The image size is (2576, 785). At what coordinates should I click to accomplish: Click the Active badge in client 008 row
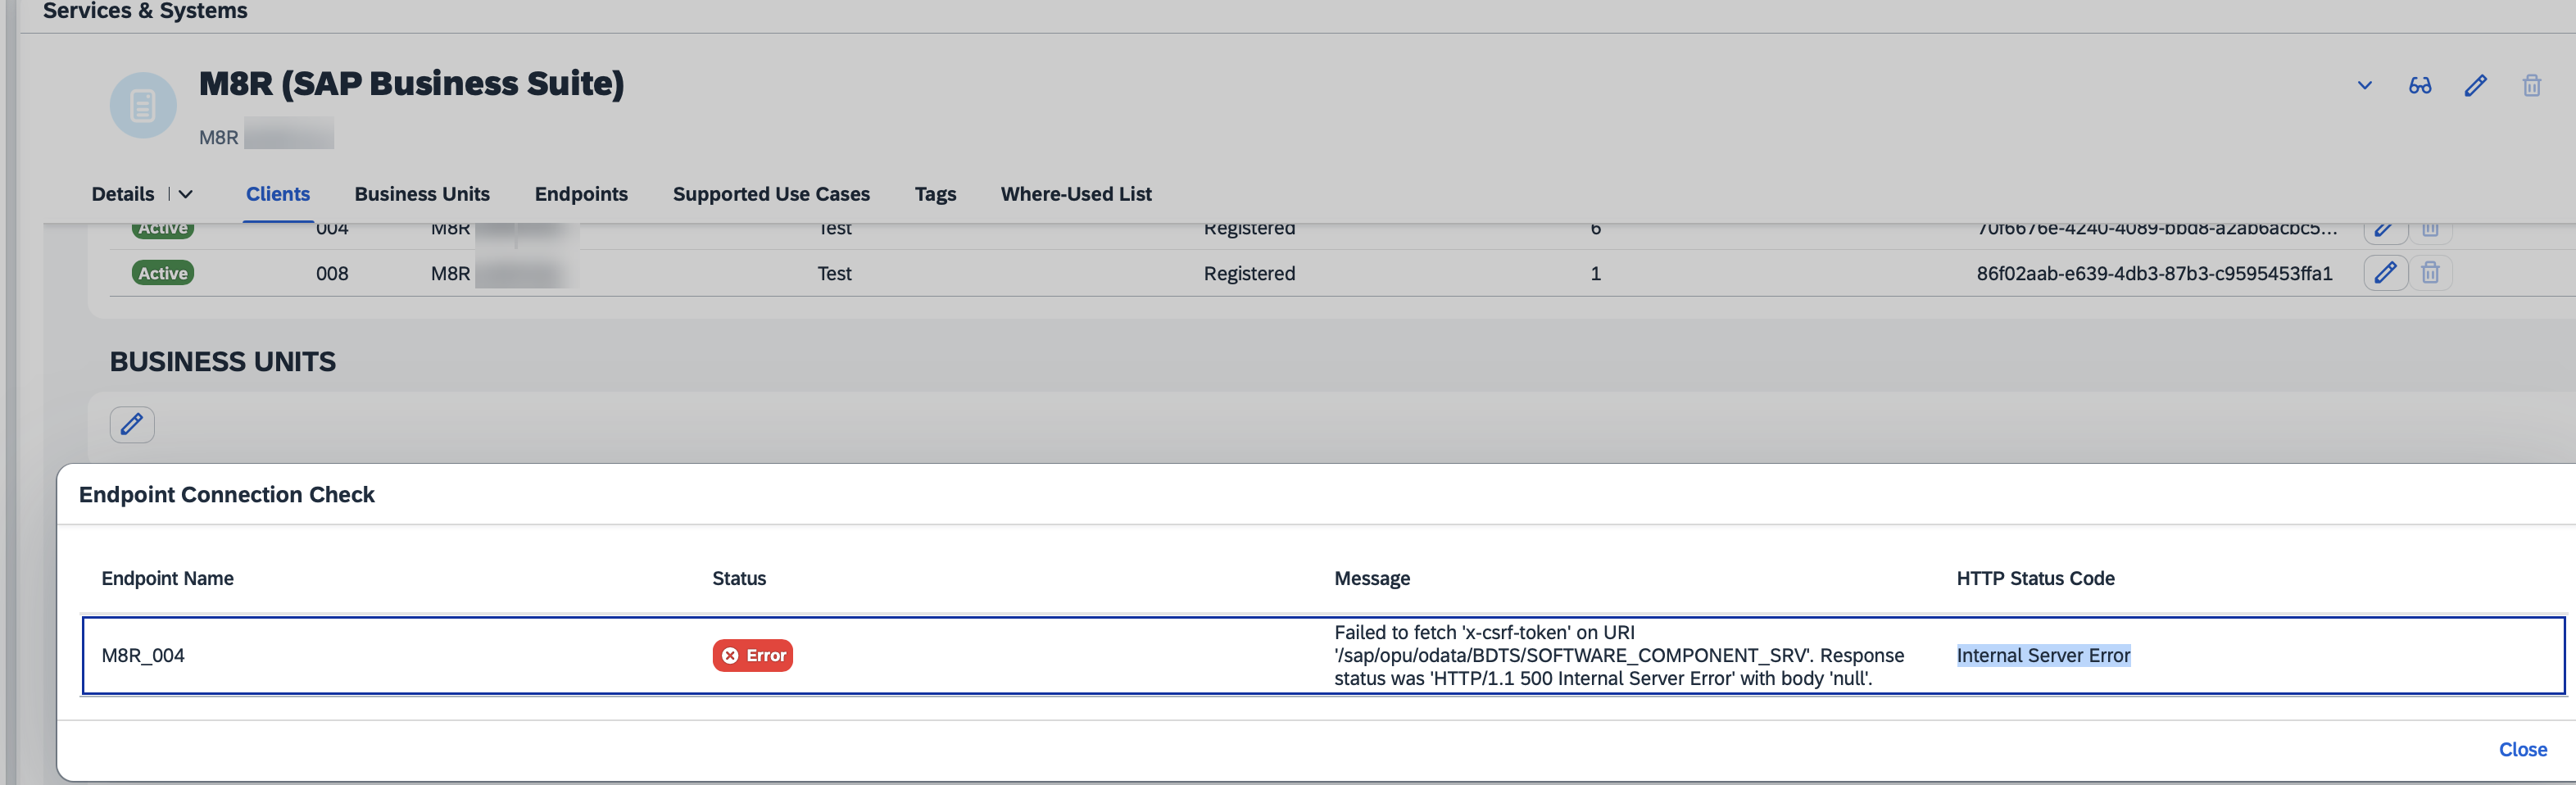click(x=163, y=273)
